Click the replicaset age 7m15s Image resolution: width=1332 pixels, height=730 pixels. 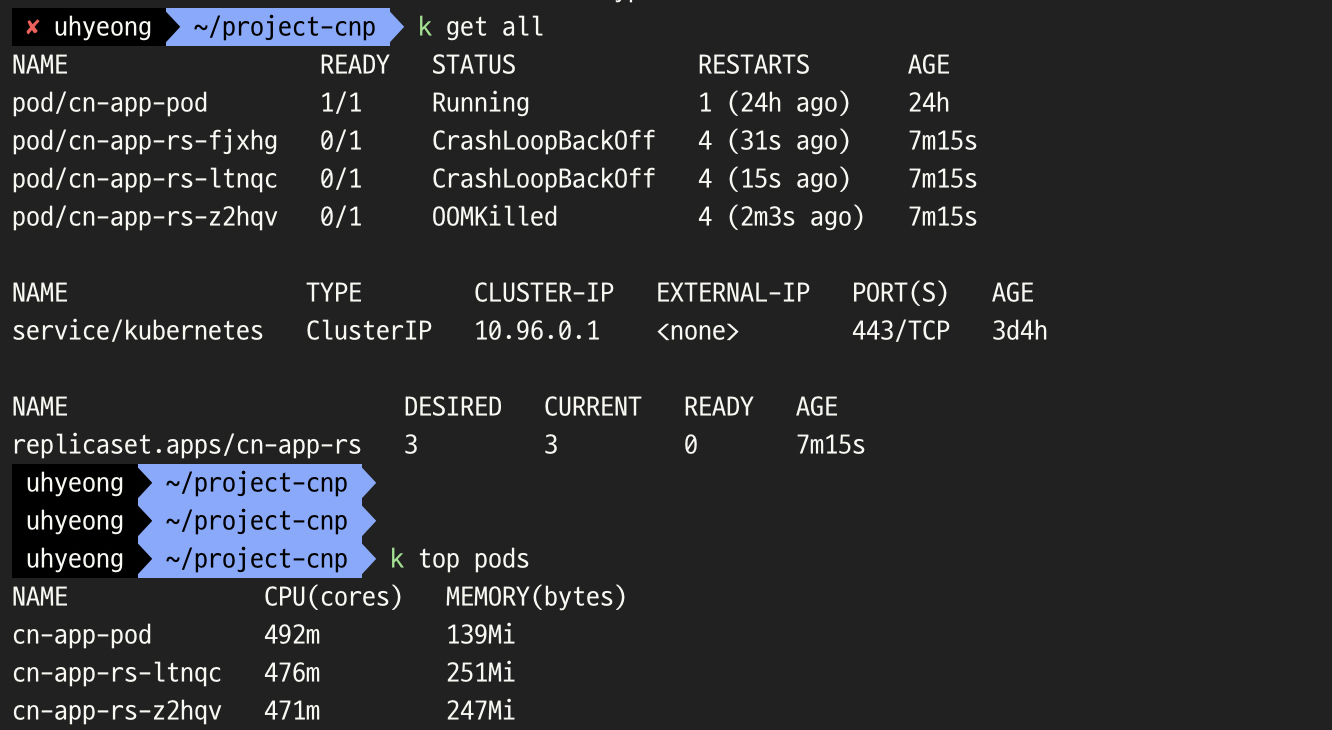point(831,445)
